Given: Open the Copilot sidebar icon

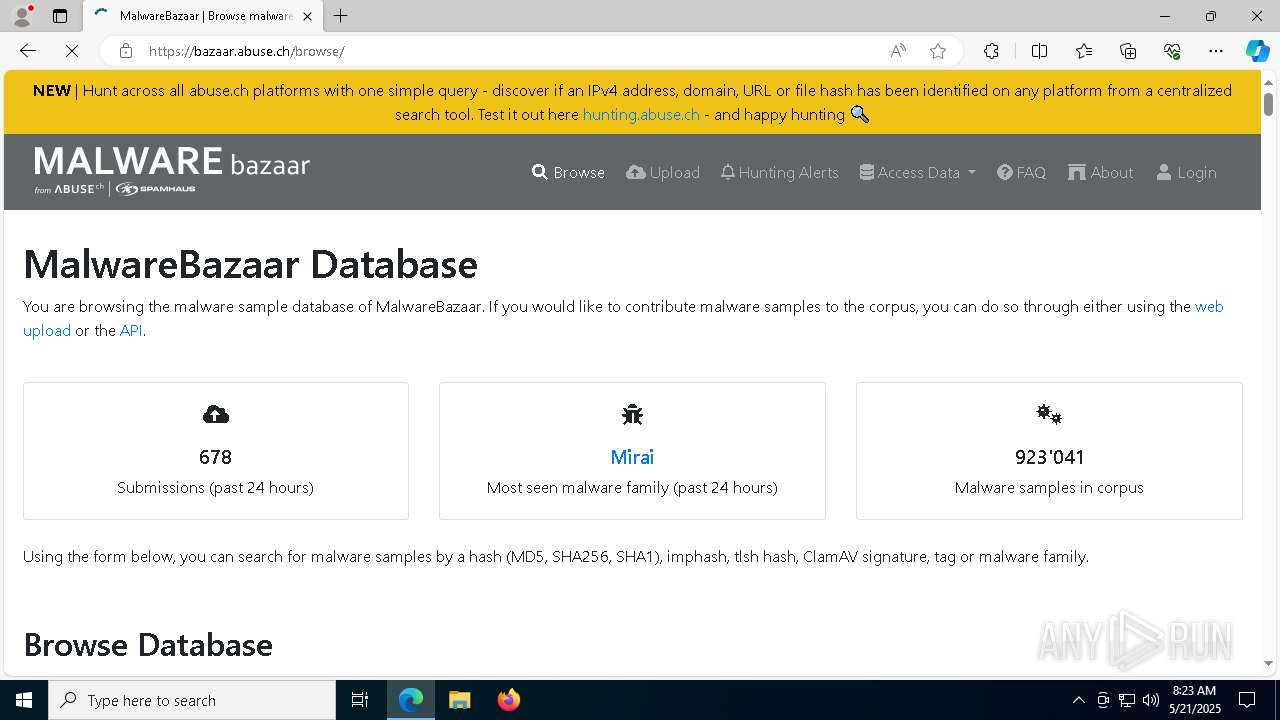Looking at the screenshot, I should (1257, 51).
